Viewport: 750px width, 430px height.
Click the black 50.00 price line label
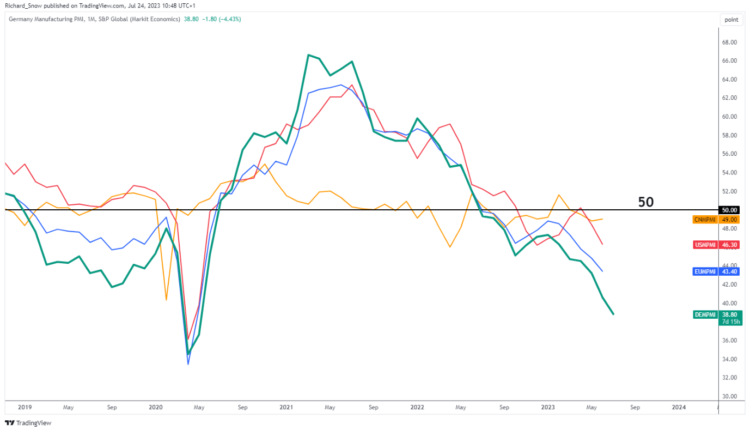729,210
